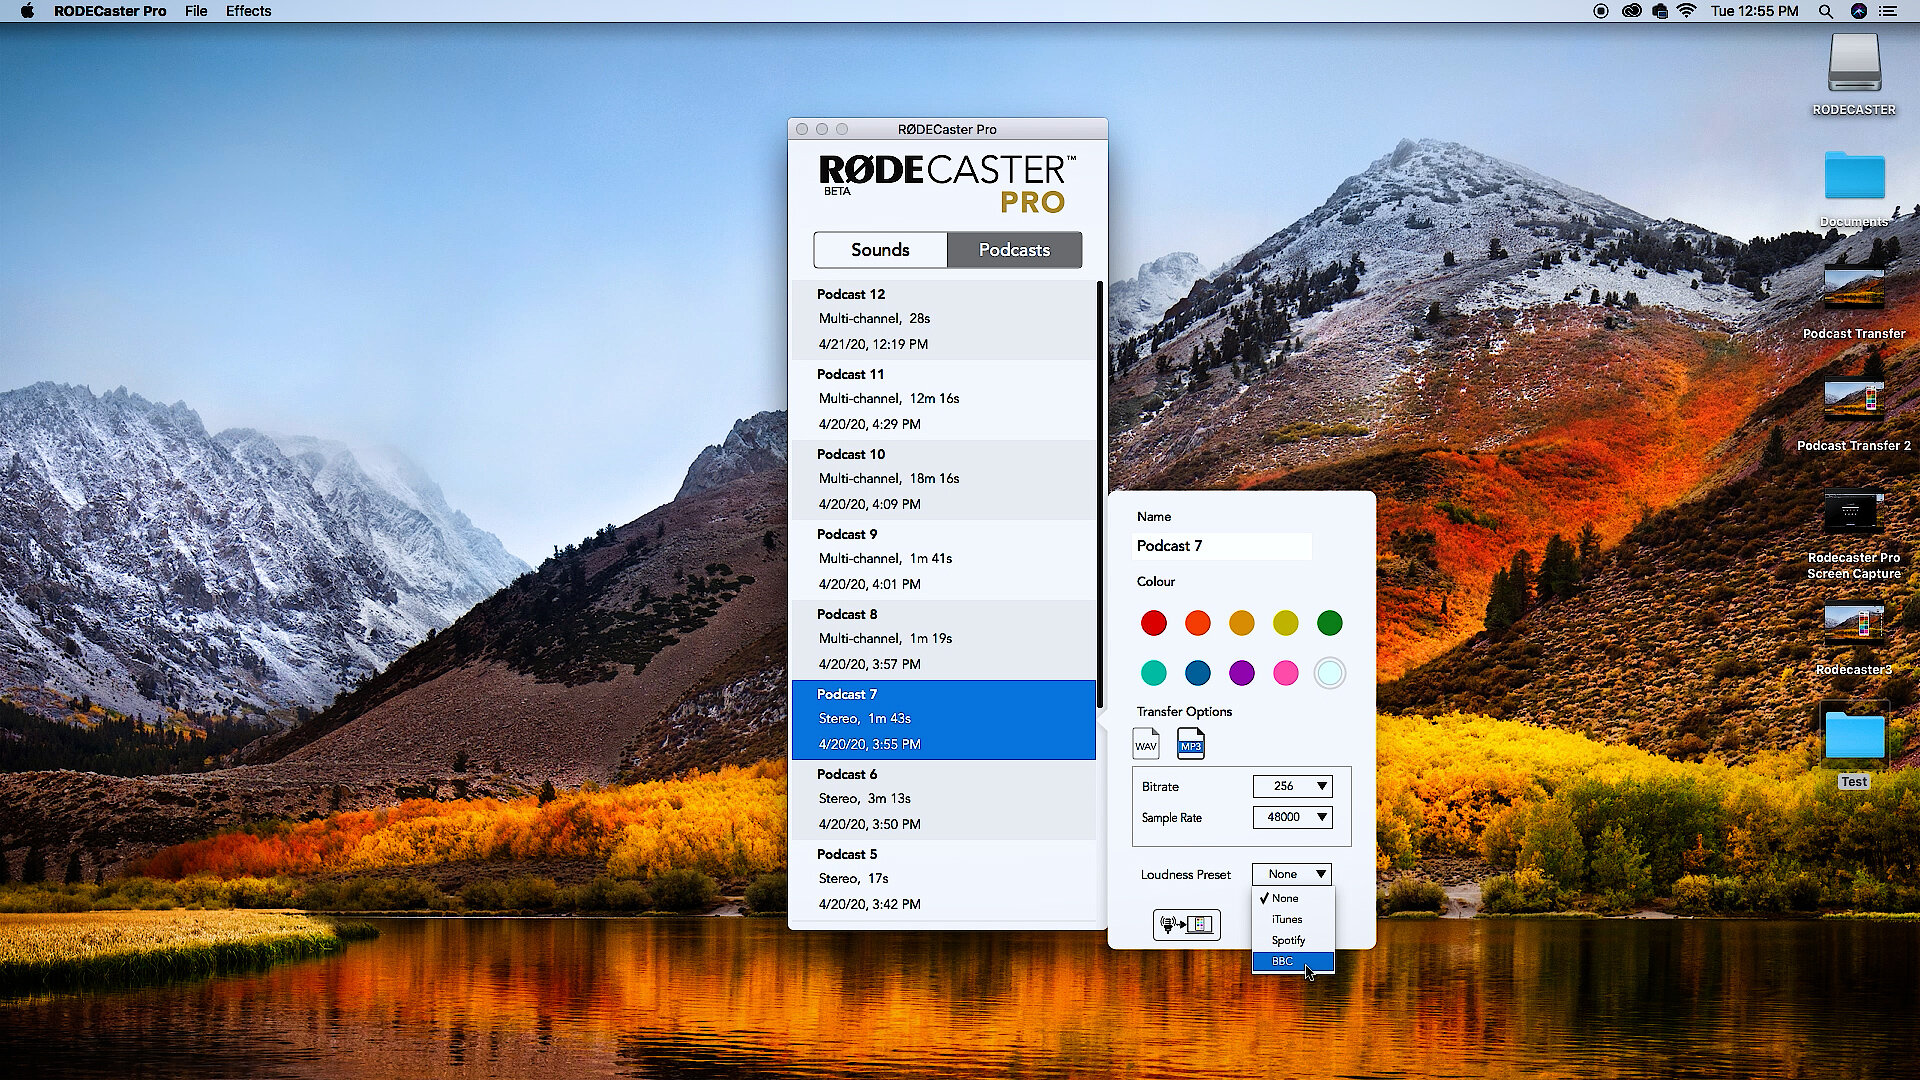This screenshot has width=1920, height=1080.
Task: Open Test folder on desktop
Action: [1854, 746]
